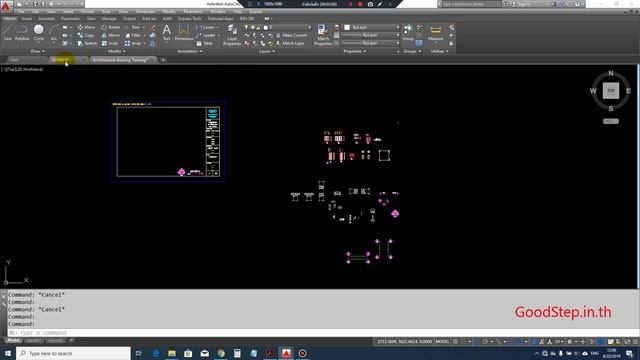Select the Measure utility
This screenshot has height=360, width=640.
pos(436,32)
